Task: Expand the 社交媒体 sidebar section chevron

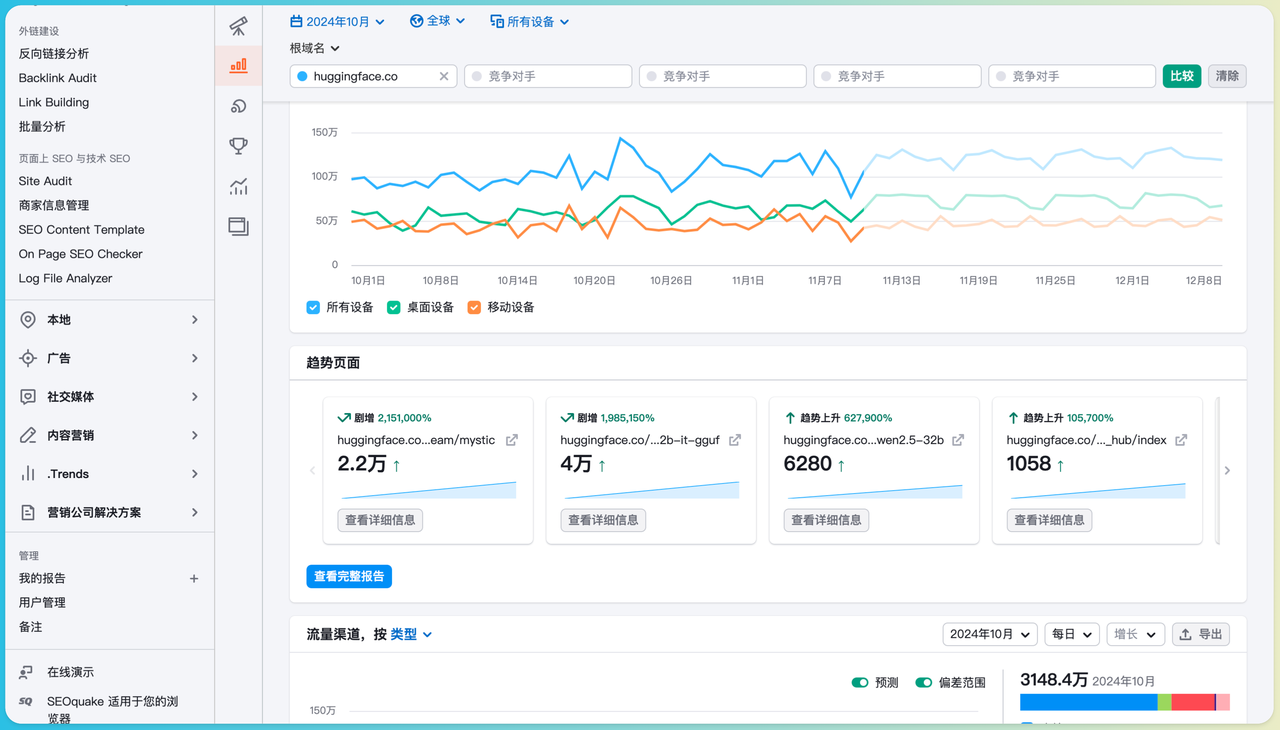Action: pyautogui.click(x=194, y=397)
